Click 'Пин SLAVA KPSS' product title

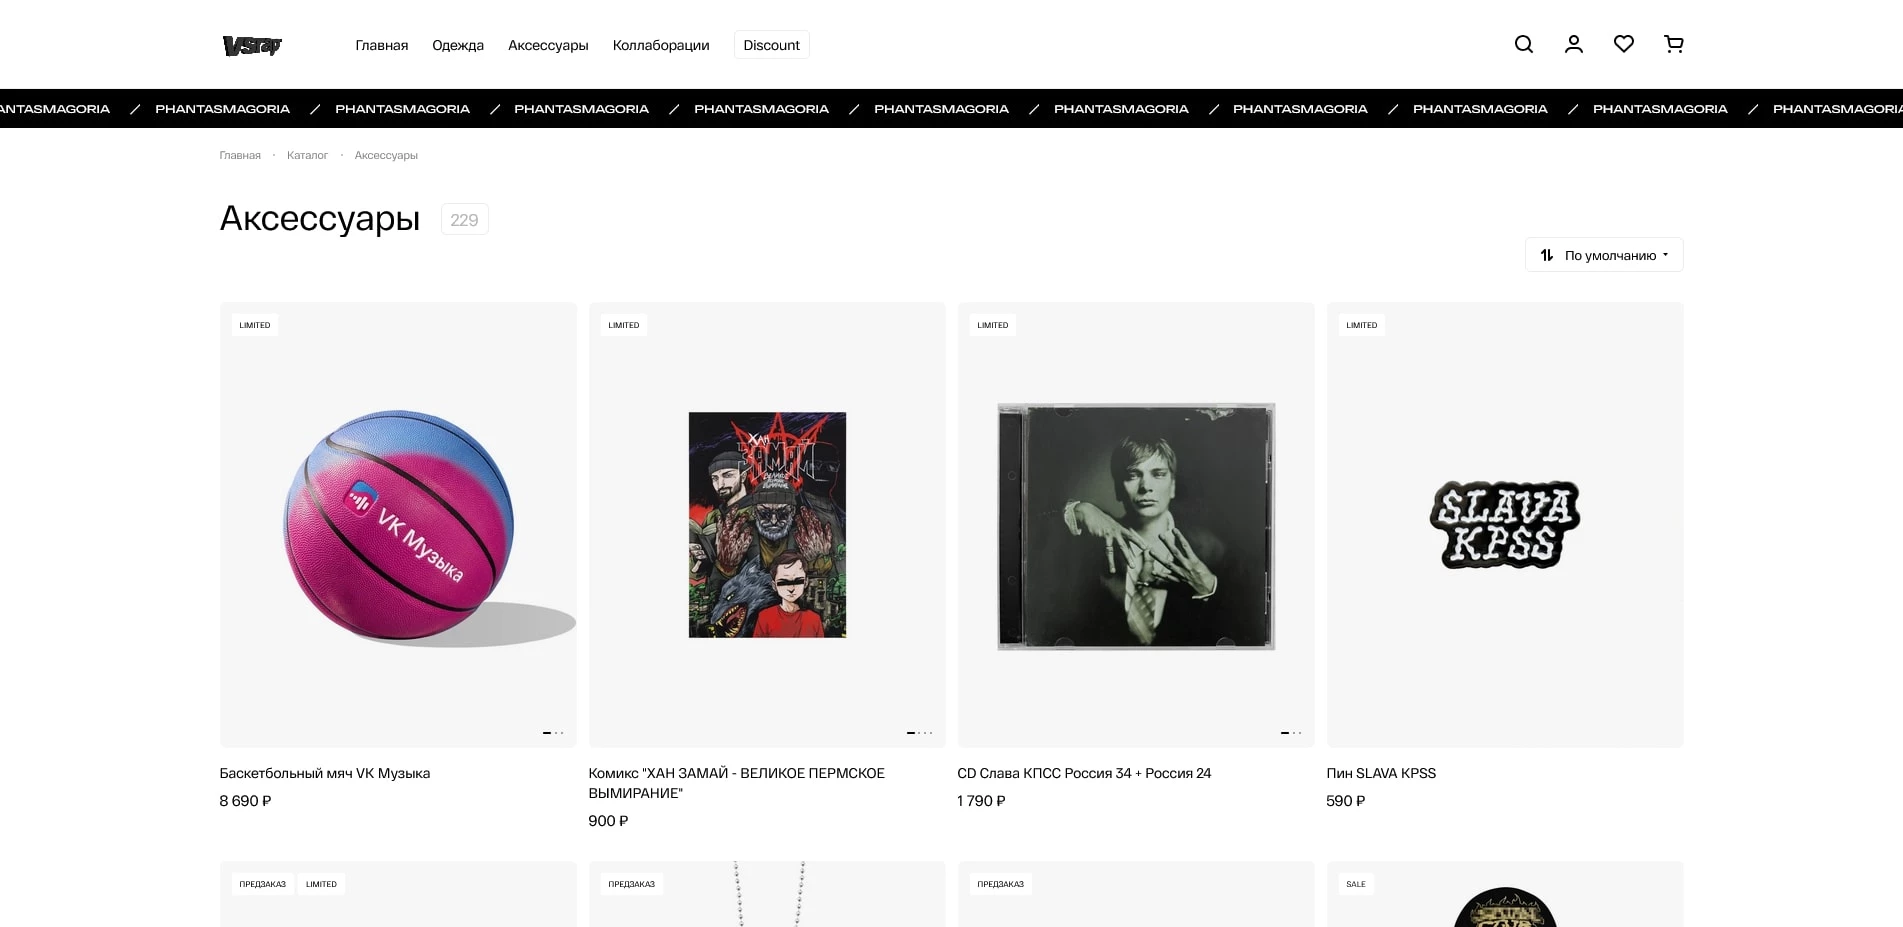click(x=1381, y=773)
